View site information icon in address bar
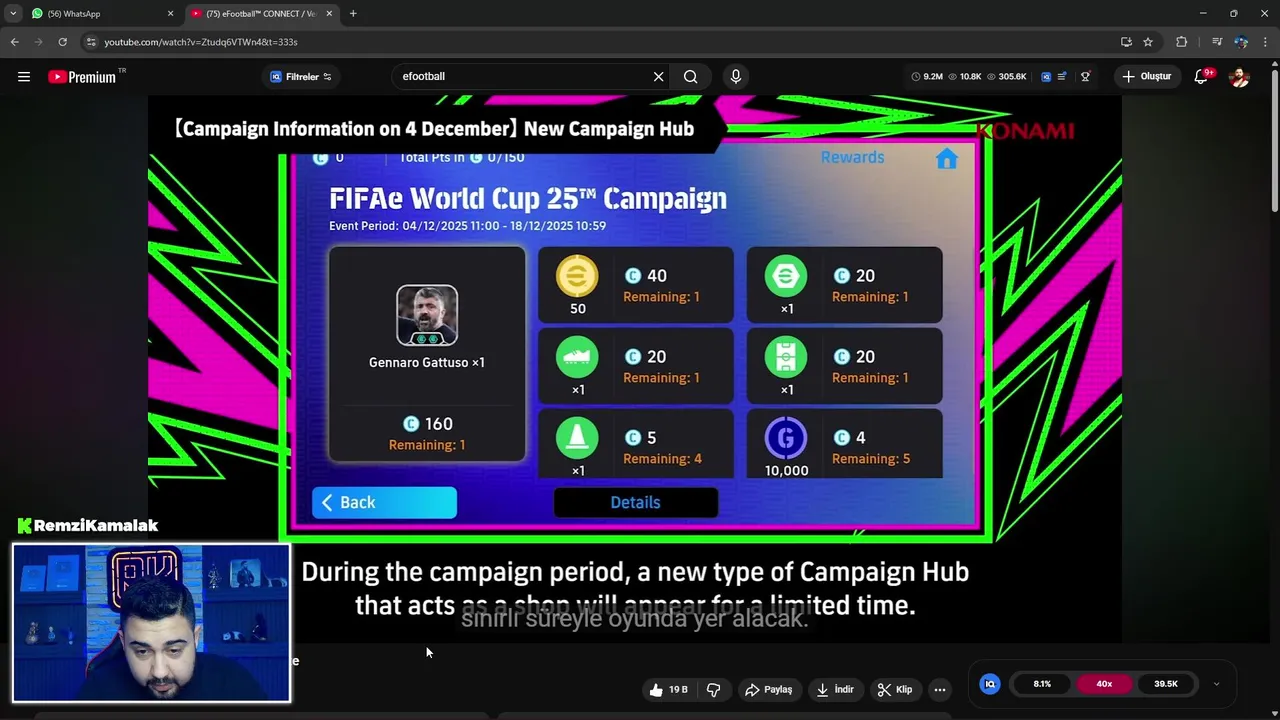This screenshot has height=720, width=1280. pos(91,42)
